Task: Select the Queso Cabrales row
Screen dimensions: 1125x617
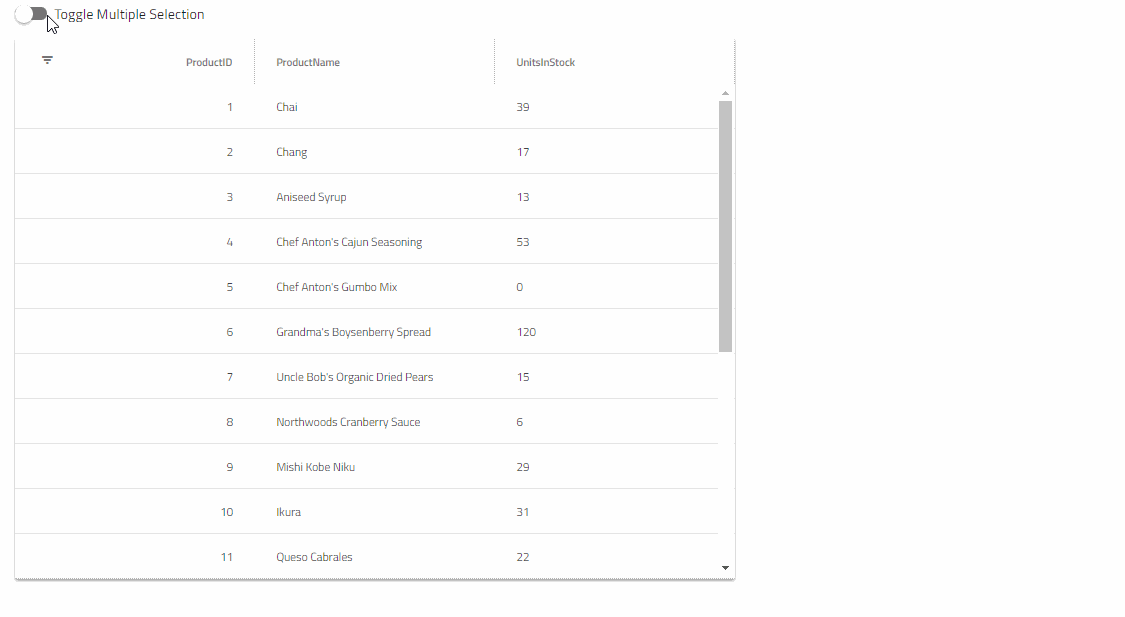Action: click(314, 556)
